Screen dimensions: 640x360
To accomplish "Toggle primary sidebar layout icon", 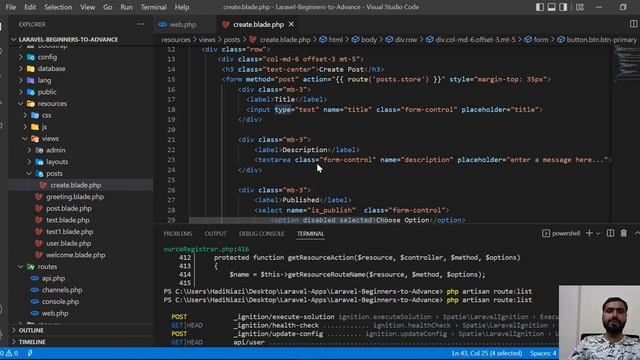I will 540,7.
